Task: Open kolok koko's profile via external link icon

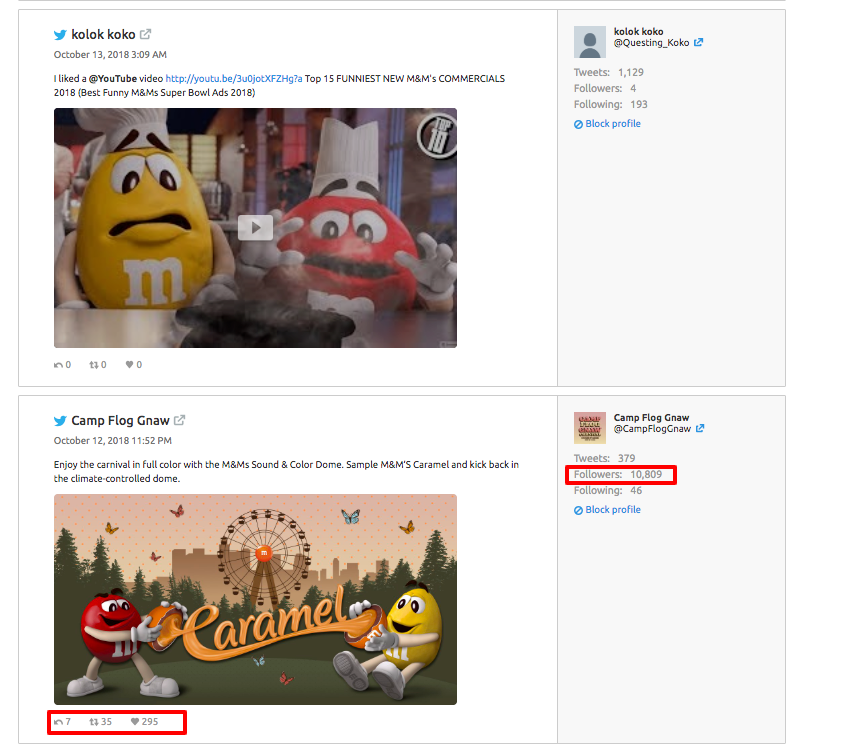Action: pos(143,32)
